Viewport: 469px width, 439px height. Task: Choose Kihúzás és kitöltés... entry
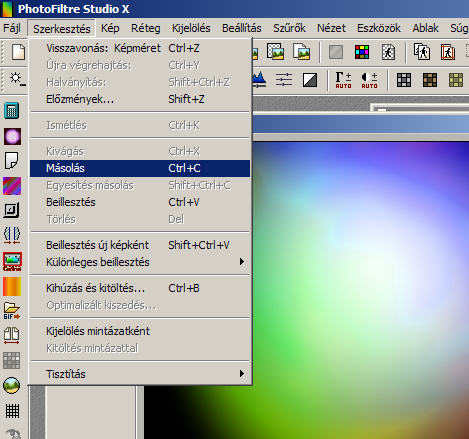click(140, 288)
